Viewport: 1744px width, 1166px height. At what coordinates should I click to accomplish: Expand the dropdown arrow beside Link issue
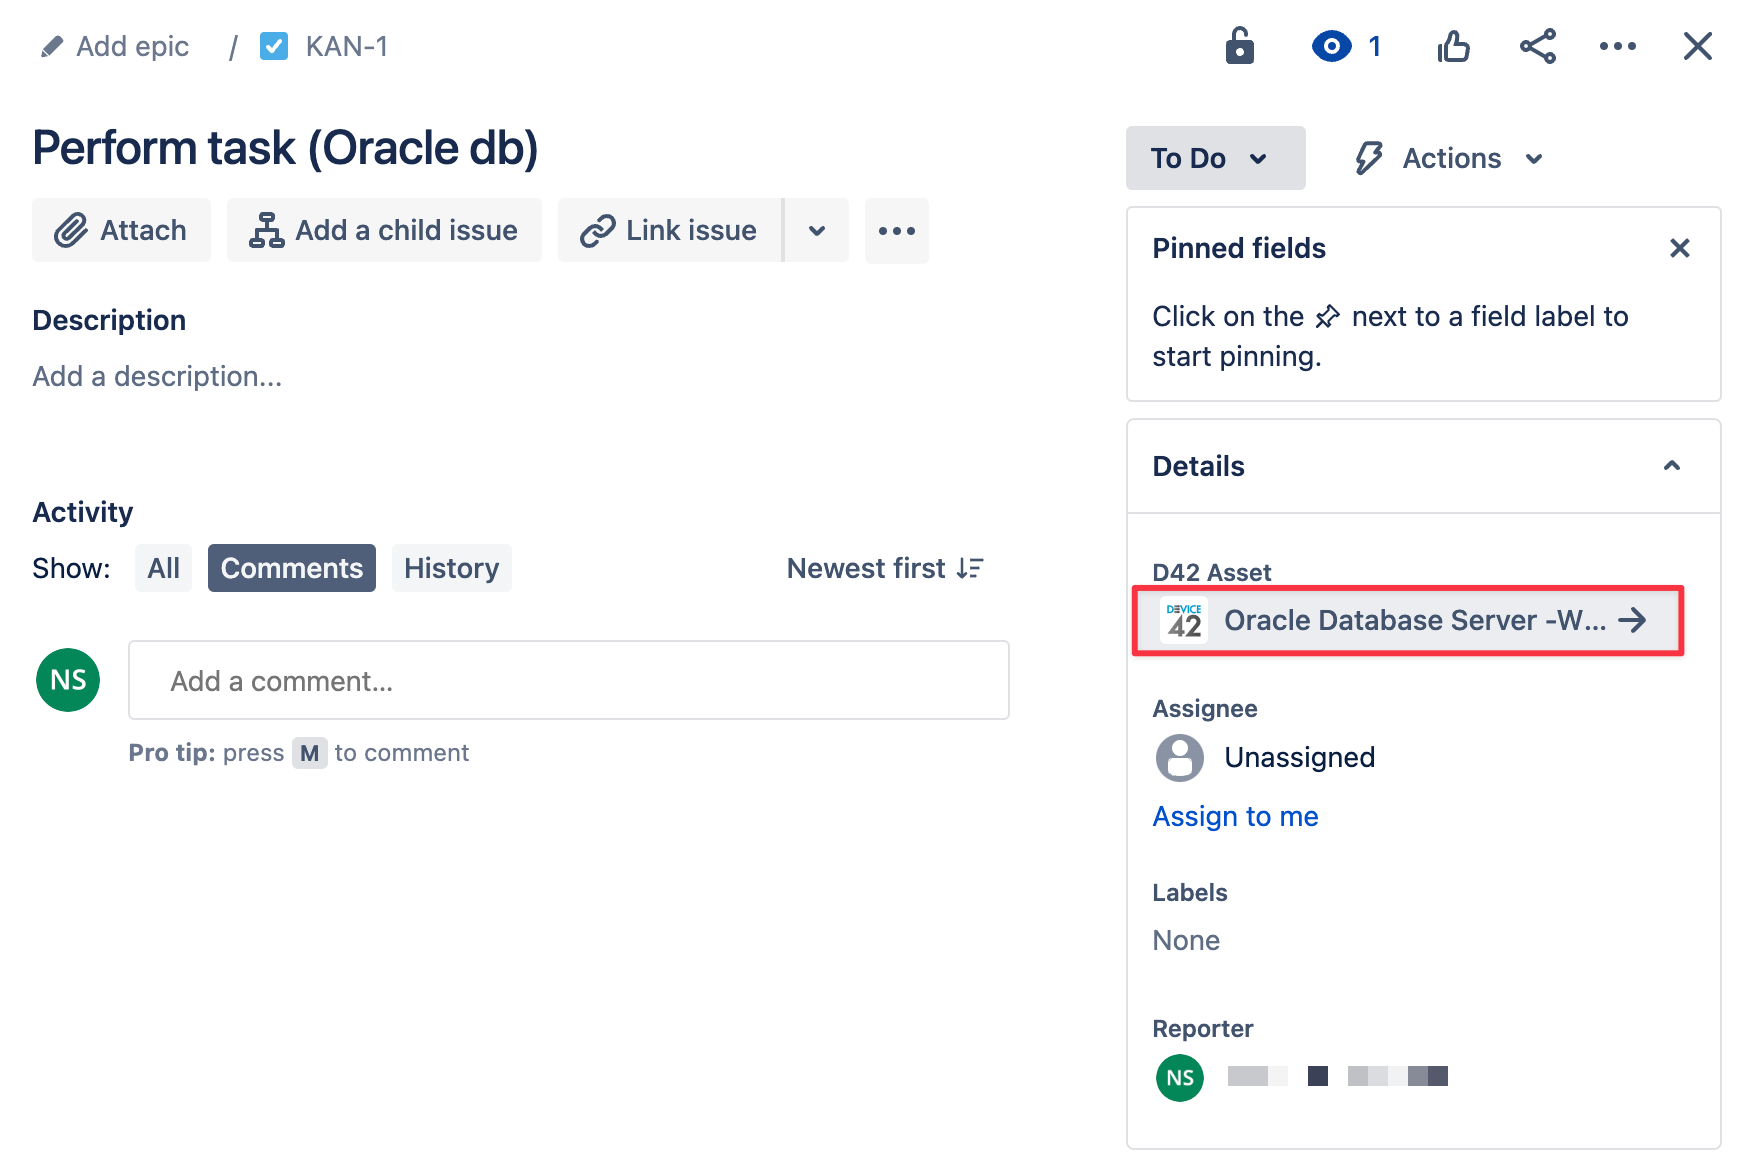point(817,231)
